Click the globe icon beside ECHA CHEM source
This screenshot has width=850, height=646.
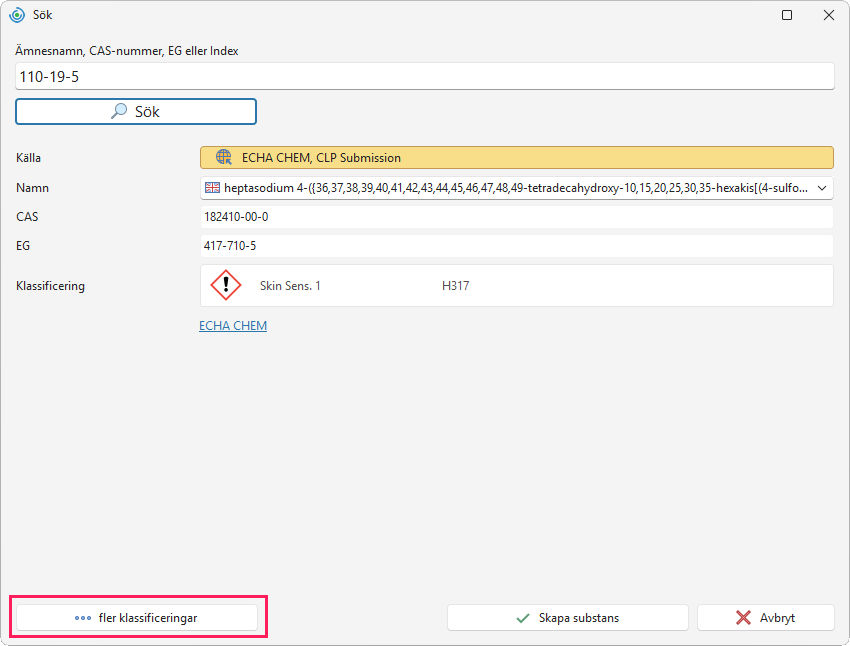click(223, 157)
